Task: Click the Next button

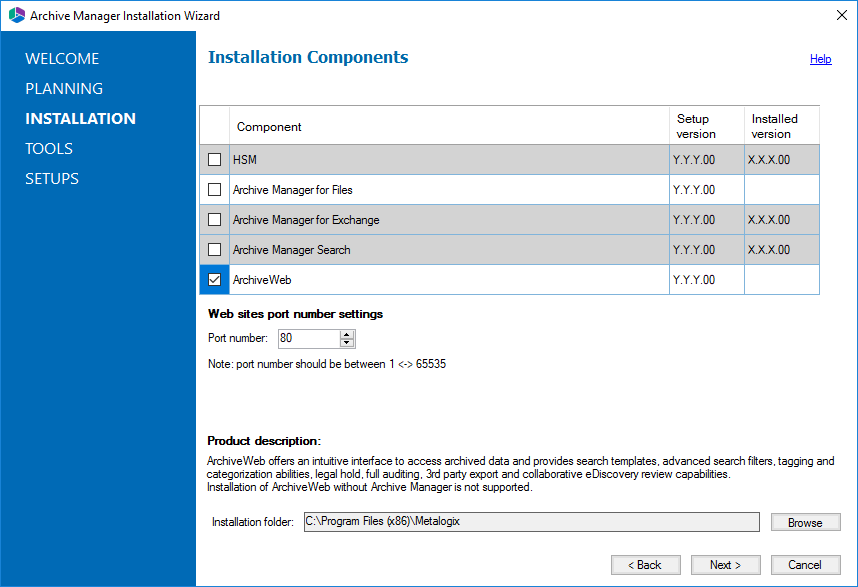Action: (725, 565)
